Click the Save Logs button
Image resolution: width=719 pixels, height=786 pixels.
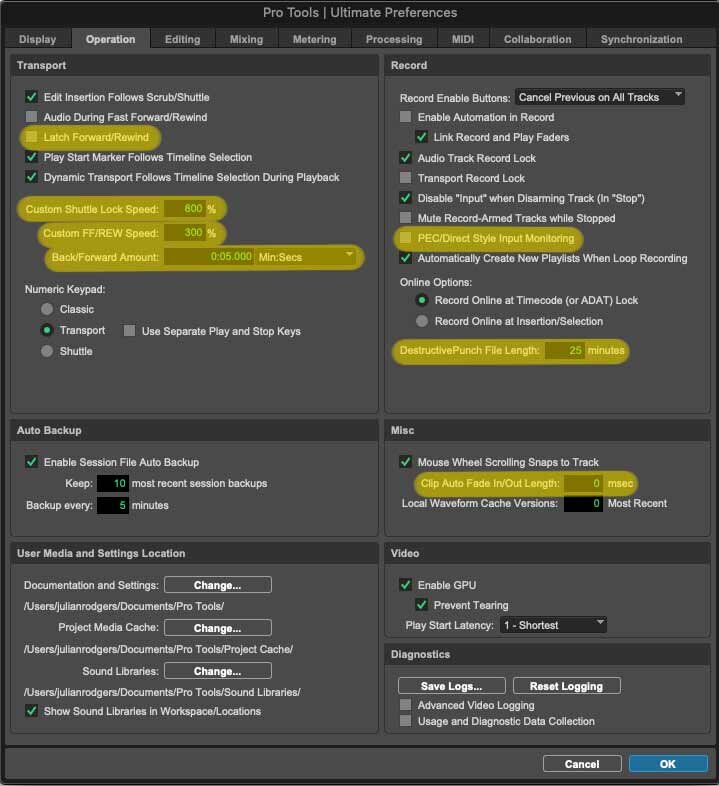[x=451, y=686]
